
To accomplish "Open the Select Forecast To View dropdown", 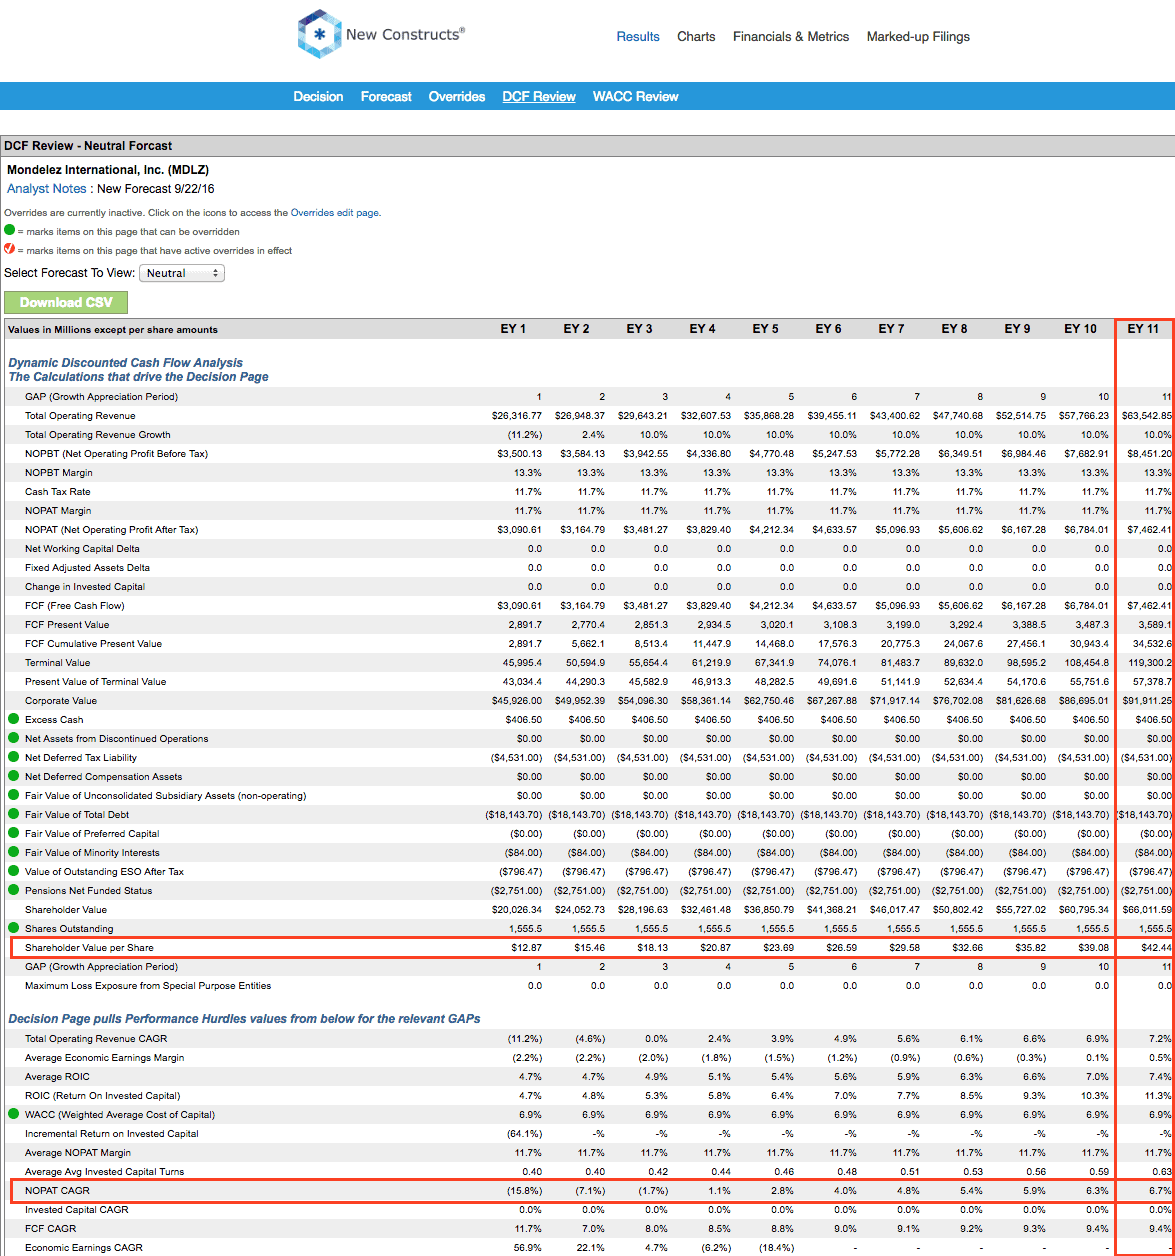I will (x=182, y=273).
